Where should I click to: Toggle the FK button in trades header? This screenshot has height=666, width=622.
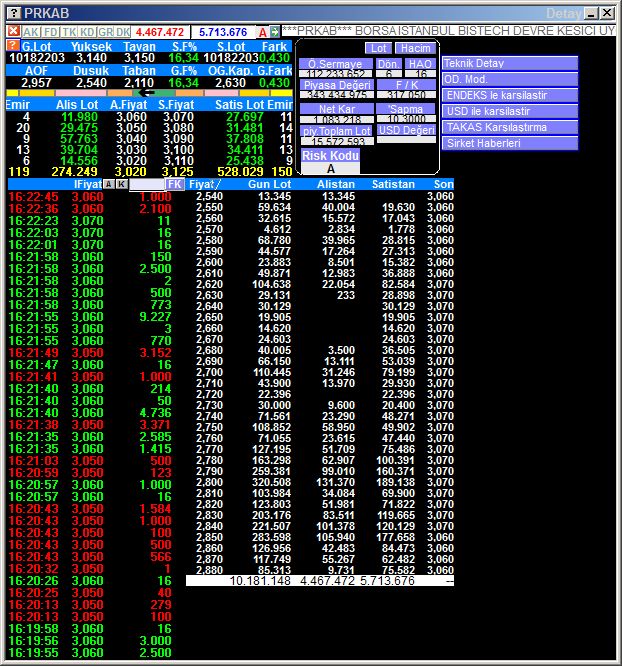coord(175,185)
